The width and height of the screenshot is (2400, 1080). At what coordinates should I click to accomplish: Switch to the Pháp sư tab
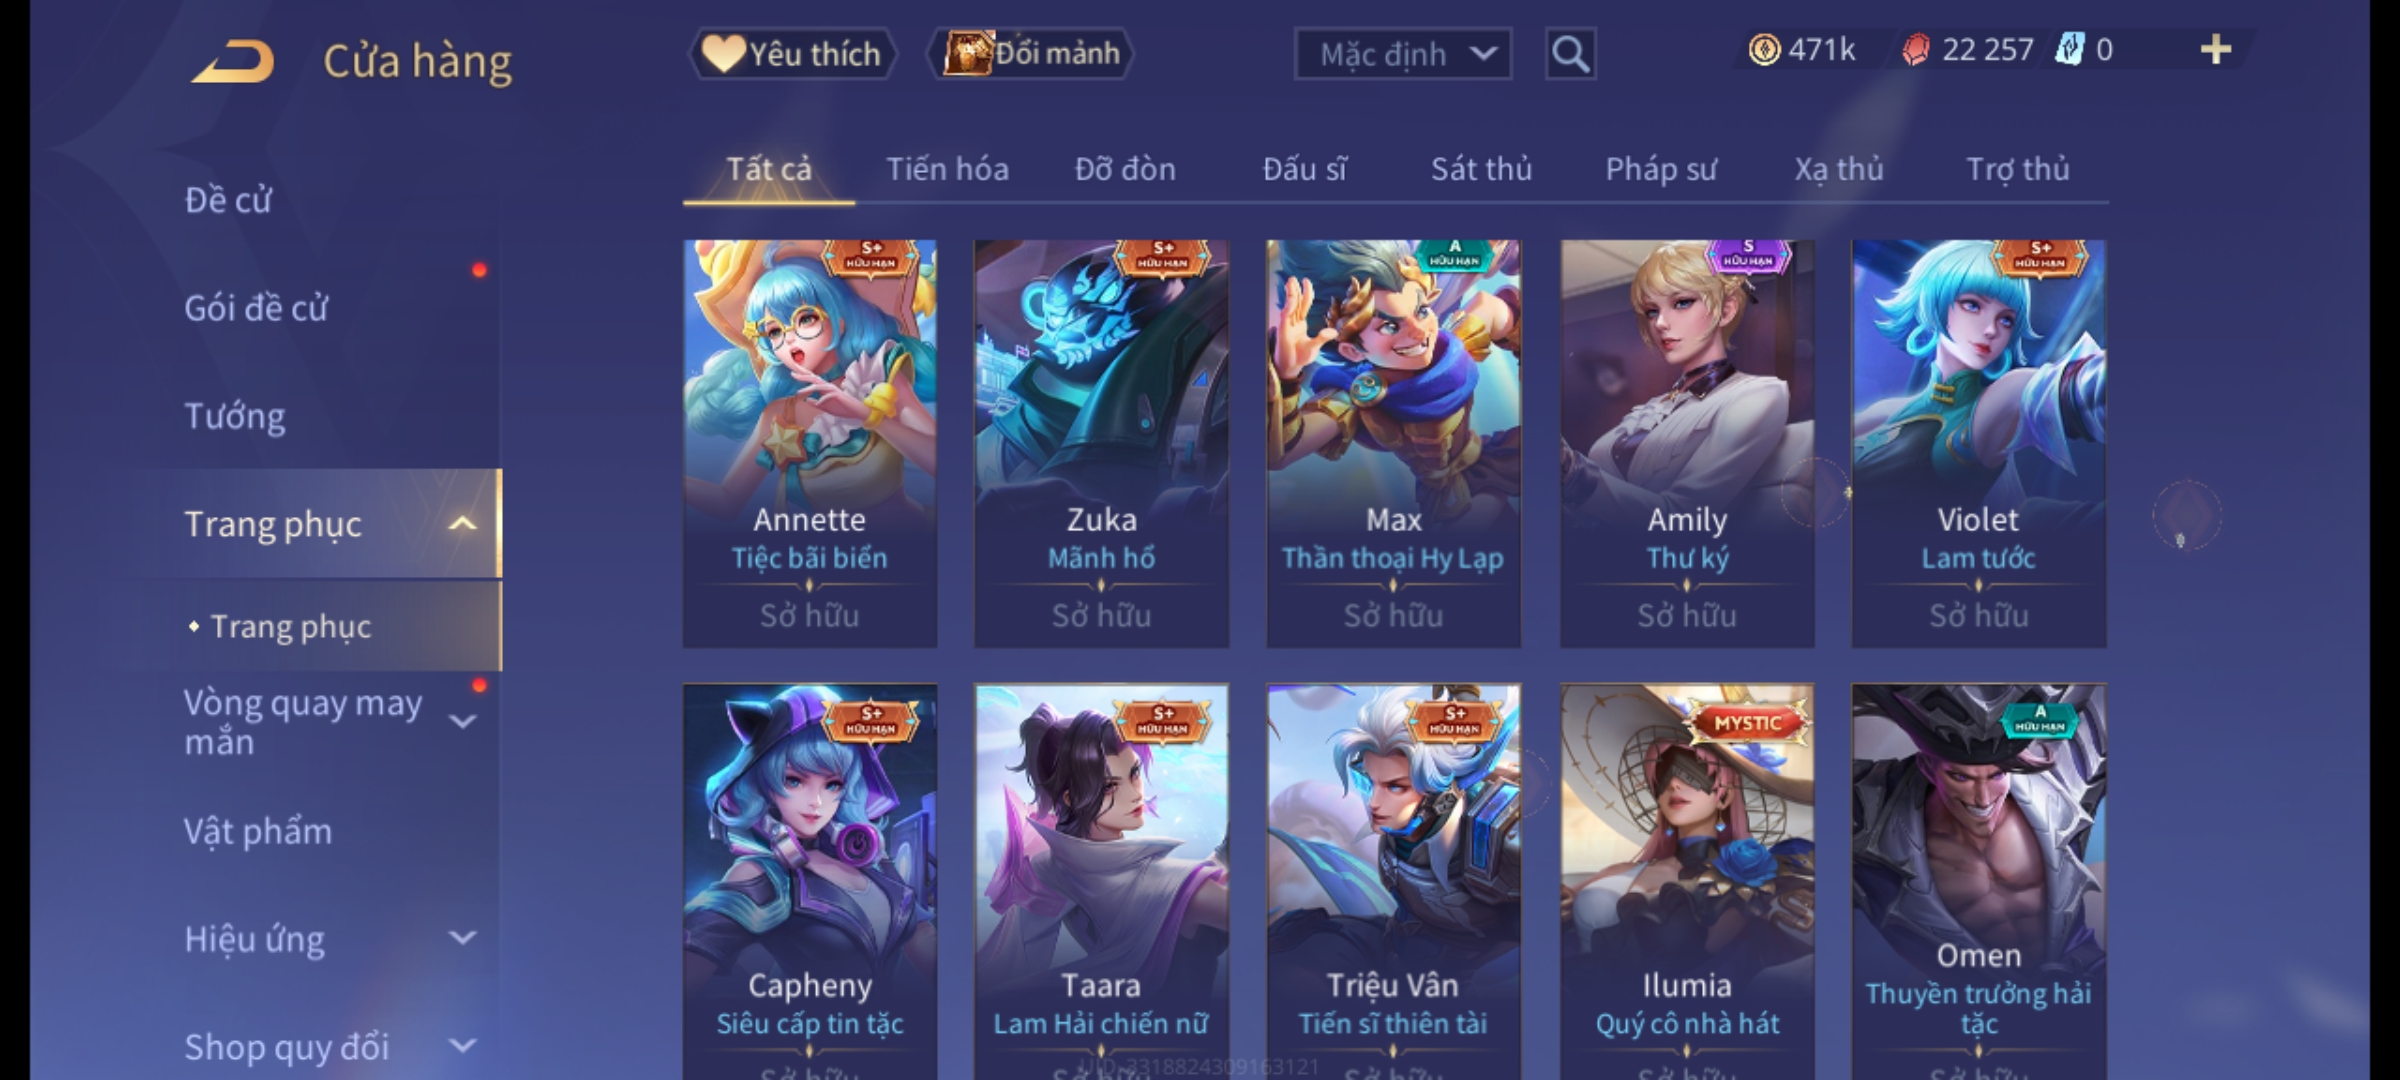coord(1661,169)
